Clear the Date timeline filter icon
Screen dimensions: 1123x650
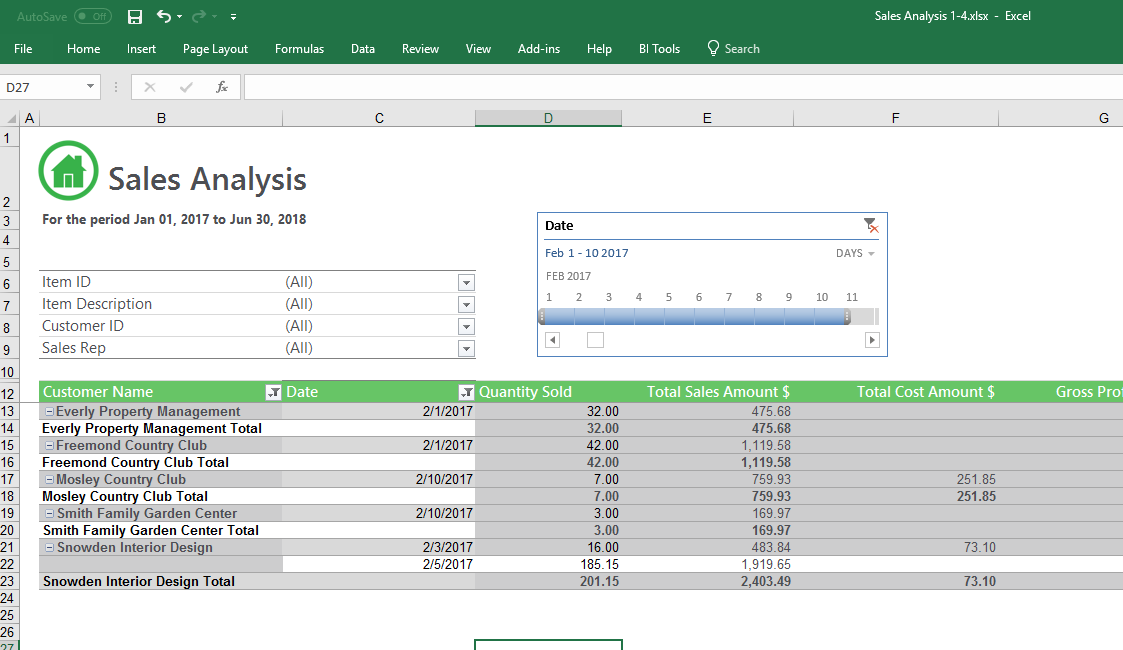tap(870, 226)
